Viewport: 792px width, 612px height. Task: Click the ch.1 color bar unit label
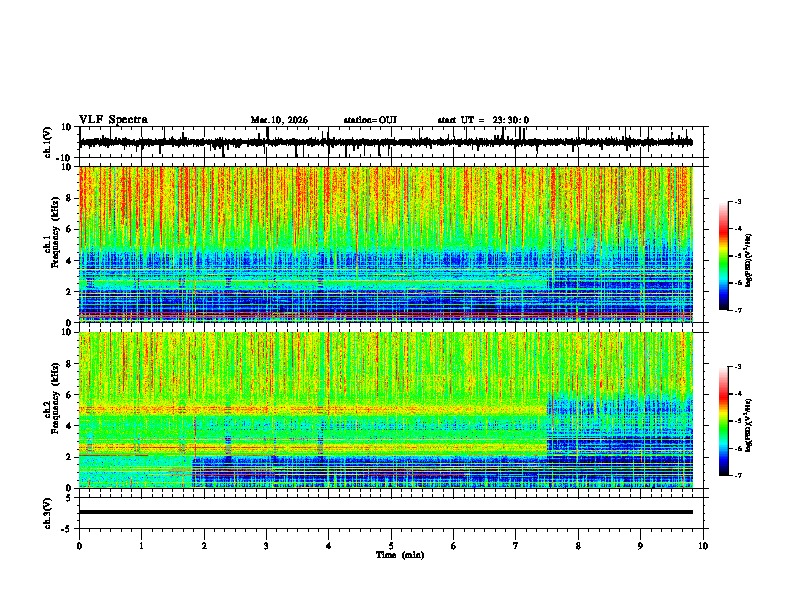tap(749, 260)
